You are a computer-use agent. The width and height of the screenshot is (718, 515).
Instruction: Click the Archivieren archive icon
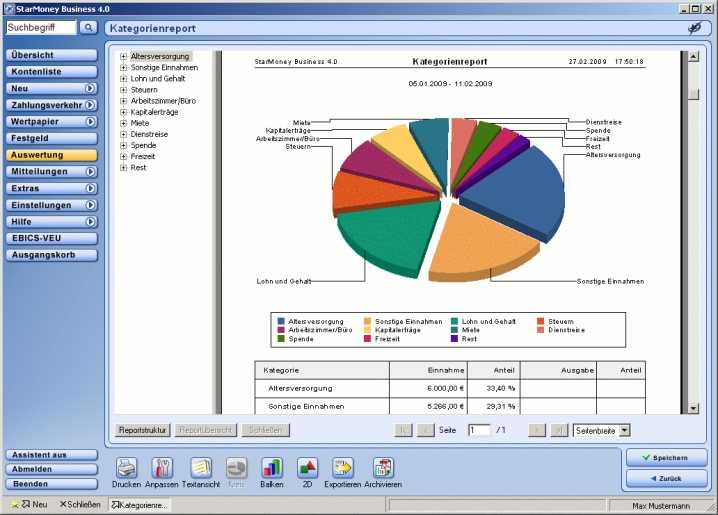point(383,468)
